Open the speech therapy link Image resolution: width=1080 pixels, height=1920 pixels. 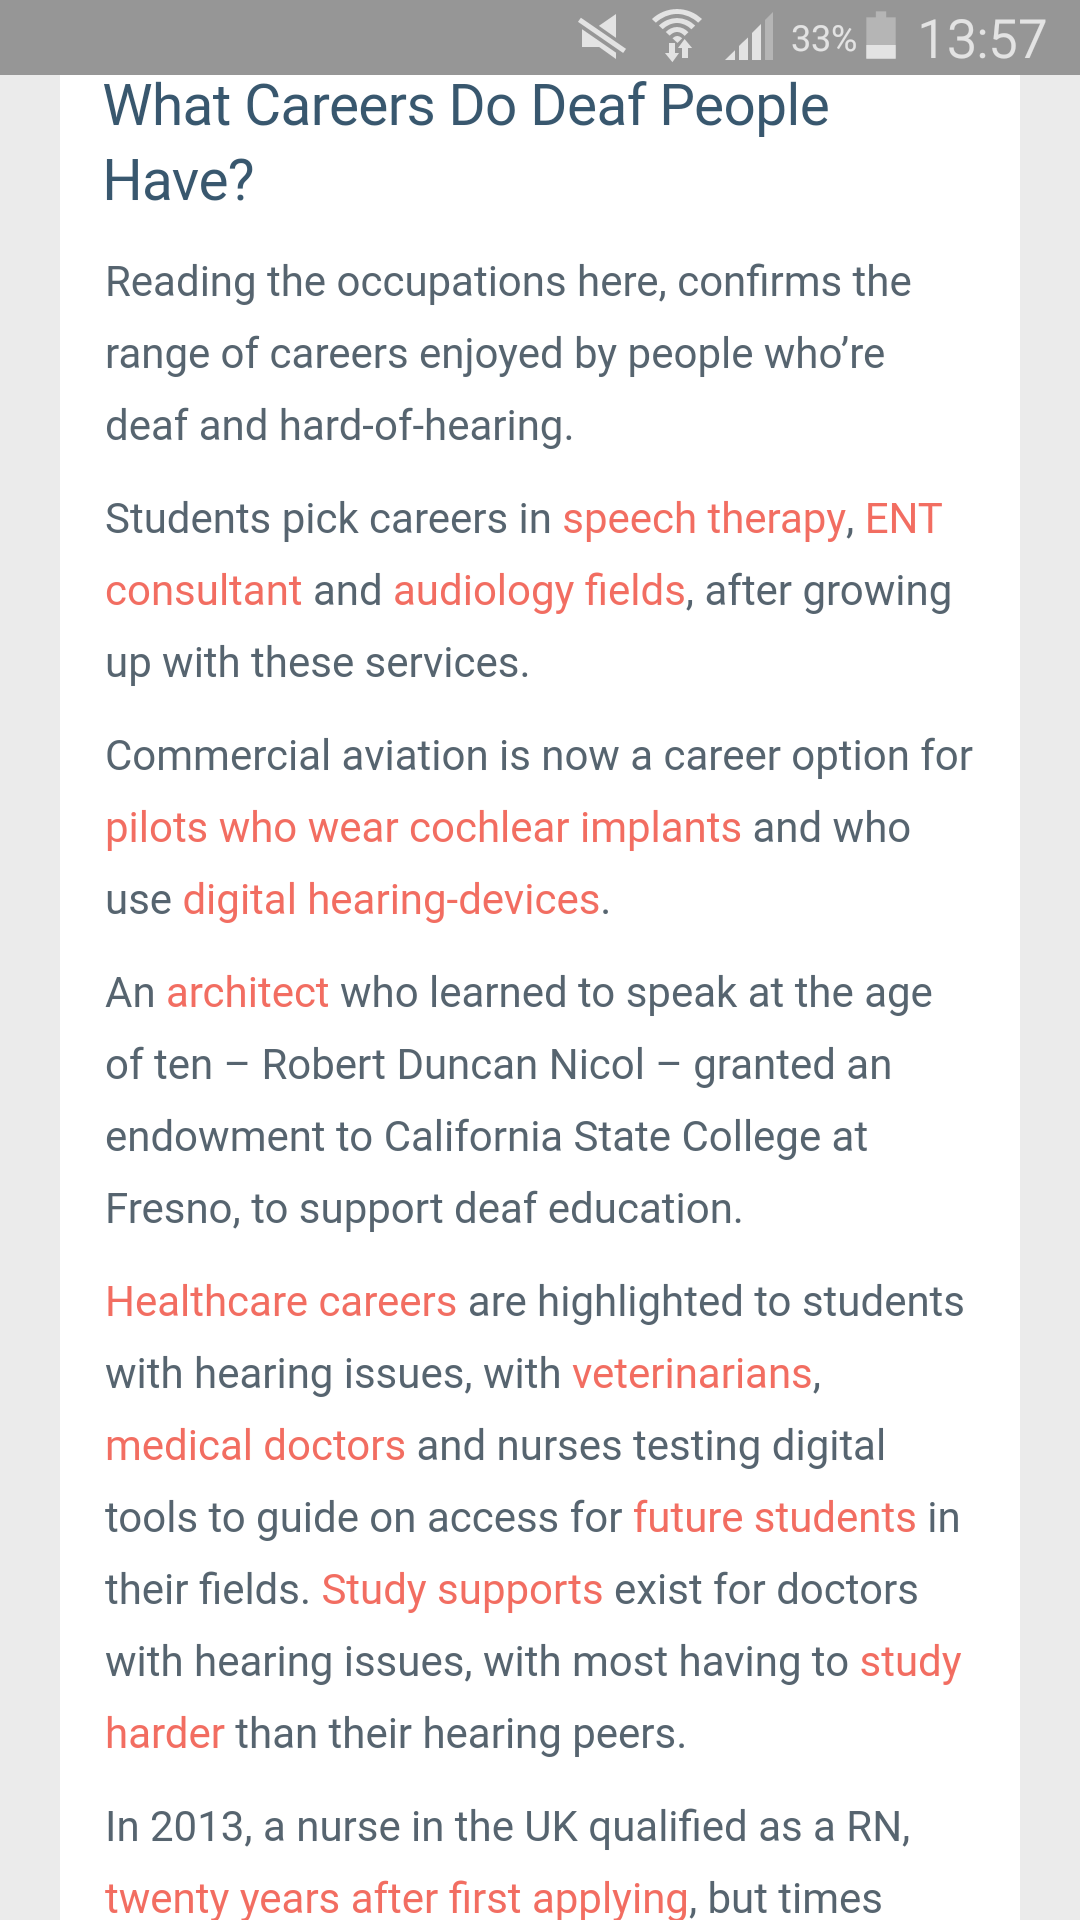704,519
